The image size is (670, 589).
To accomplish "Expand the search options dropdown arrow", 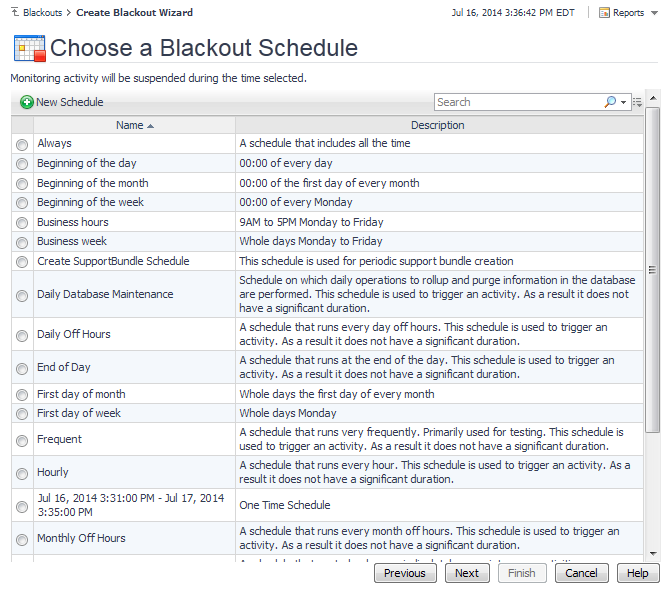I will coord(624,102).
